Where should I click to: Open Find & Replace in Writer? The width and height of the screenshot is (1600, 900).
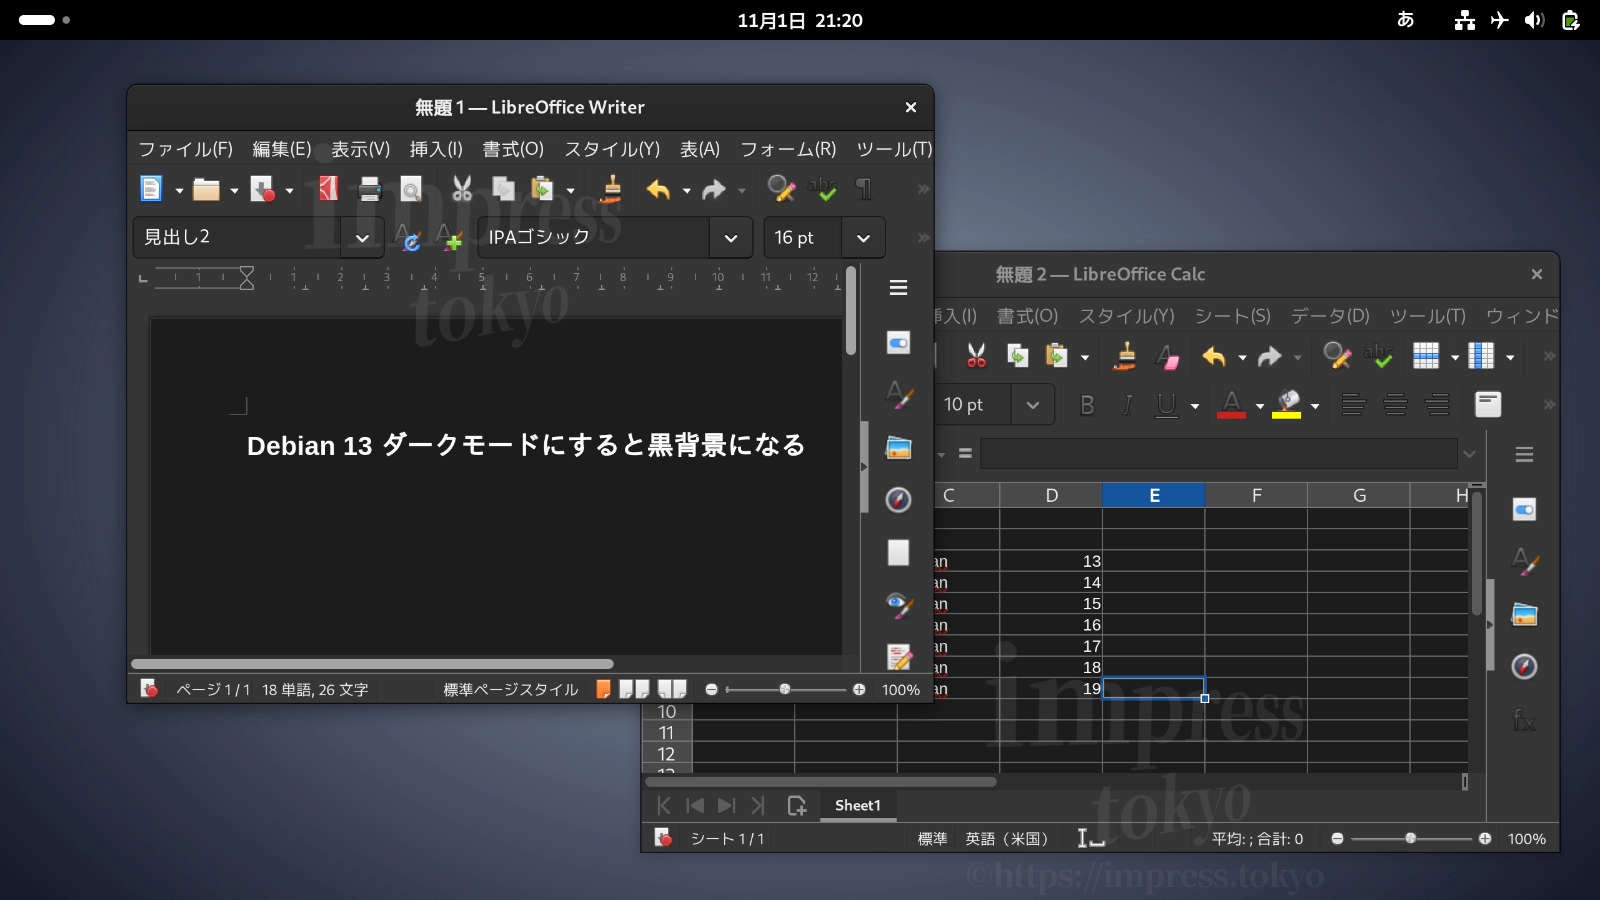click(781, 189)
